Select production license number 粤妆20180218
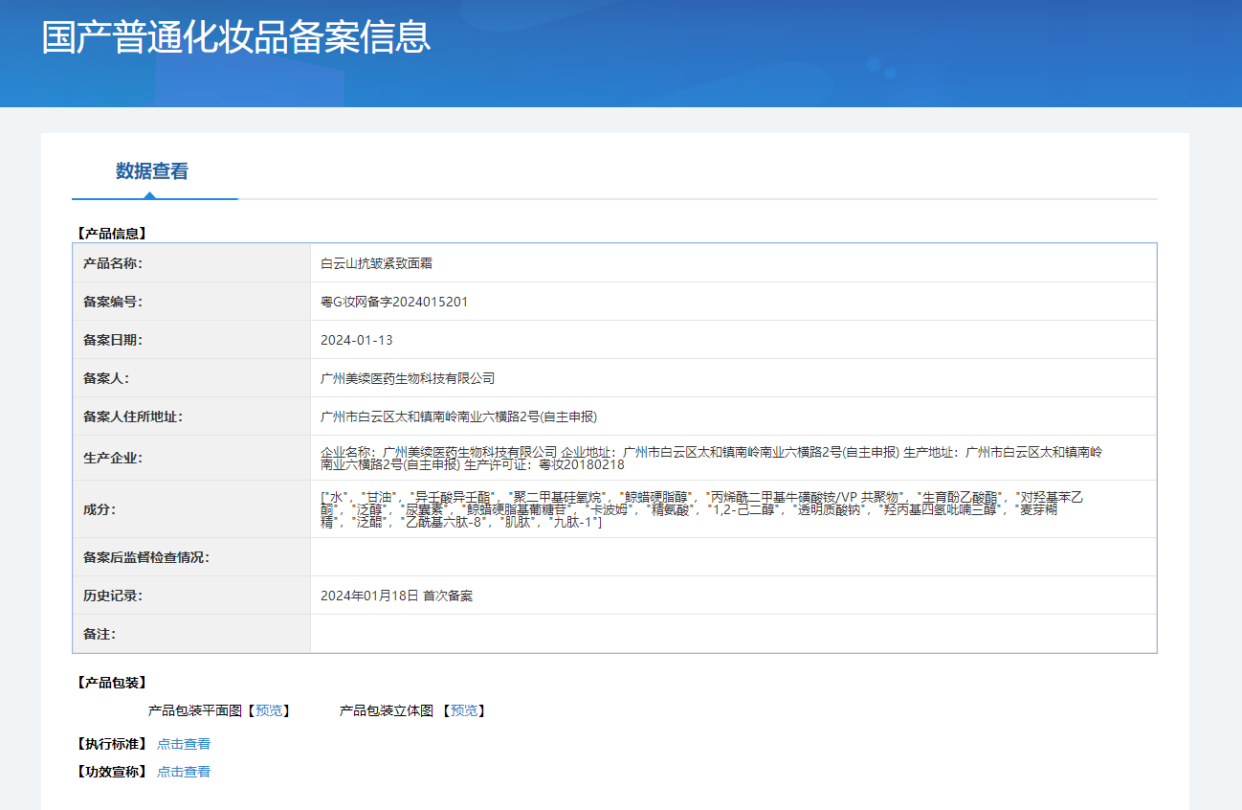The width and height of the screenshot is (1242, 810). pyautogui.click(x=582, y=465)
